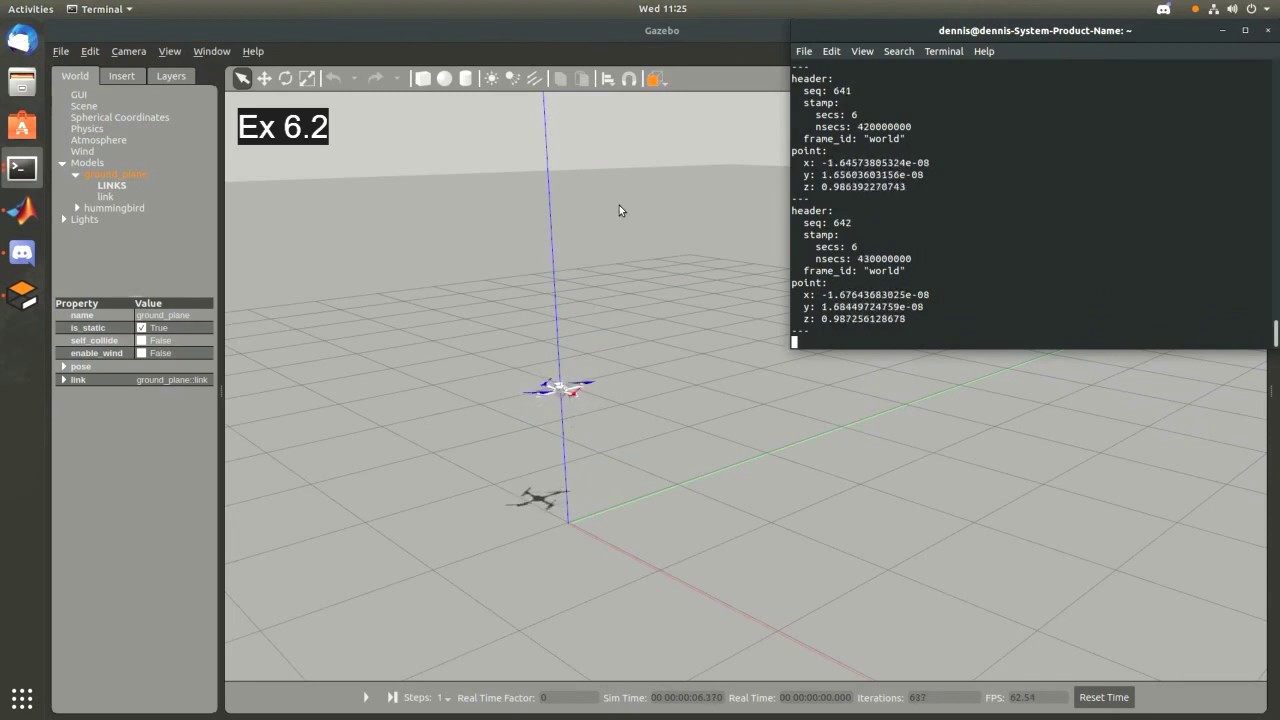Open the undo history dropdown arrow
The image size is (1280, 720).
click(x=354, y=79)
